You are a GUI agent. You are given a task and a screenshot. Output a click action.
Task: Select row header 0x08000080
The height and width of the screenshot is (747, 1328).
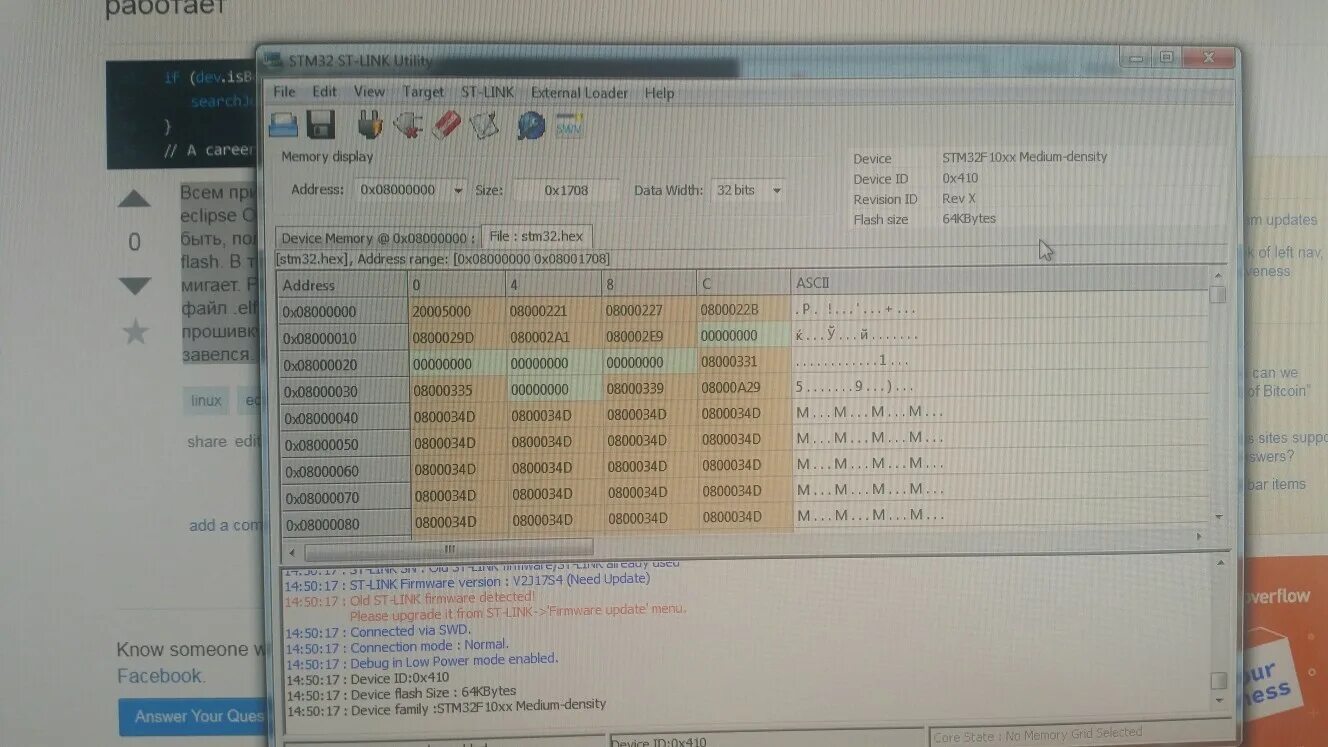pyautogui.click(x=346, y=524)
